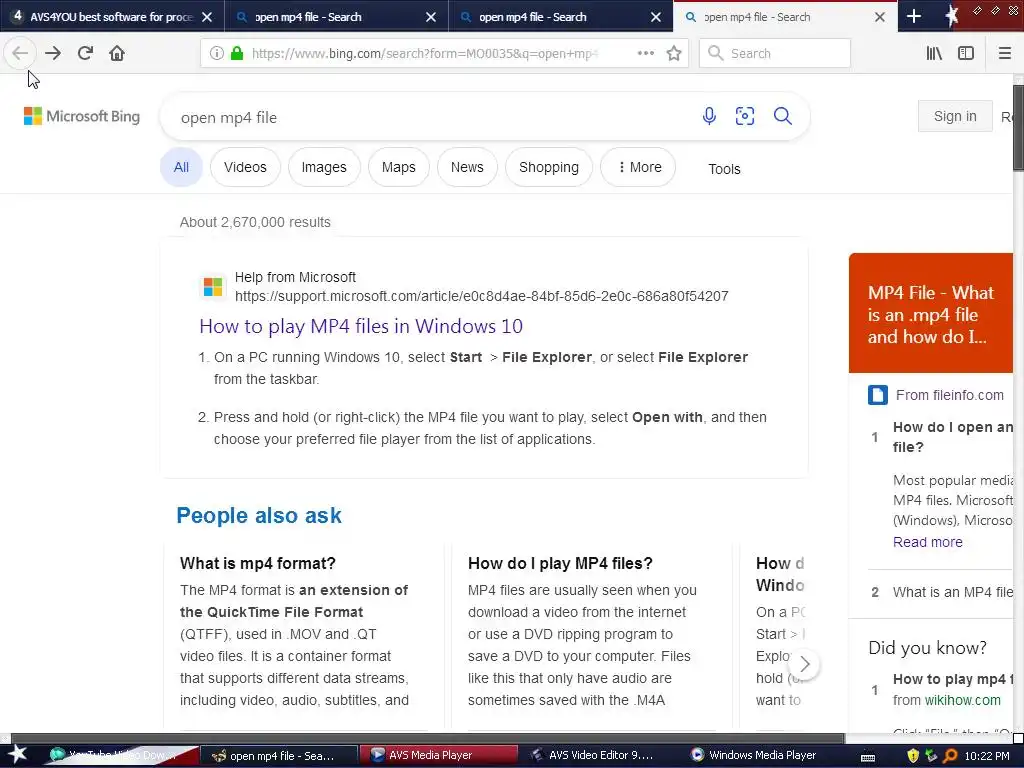This screenshot has width=1024, height=768.
Task: Open What is mp4 format? question
Action: click(x=257, y=563)
